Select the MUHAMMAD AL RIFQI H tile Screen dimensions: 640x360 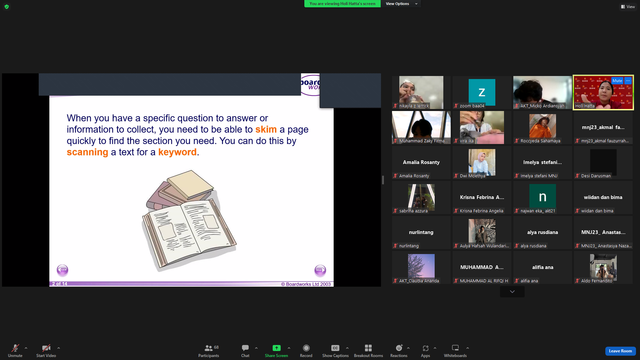482,268
